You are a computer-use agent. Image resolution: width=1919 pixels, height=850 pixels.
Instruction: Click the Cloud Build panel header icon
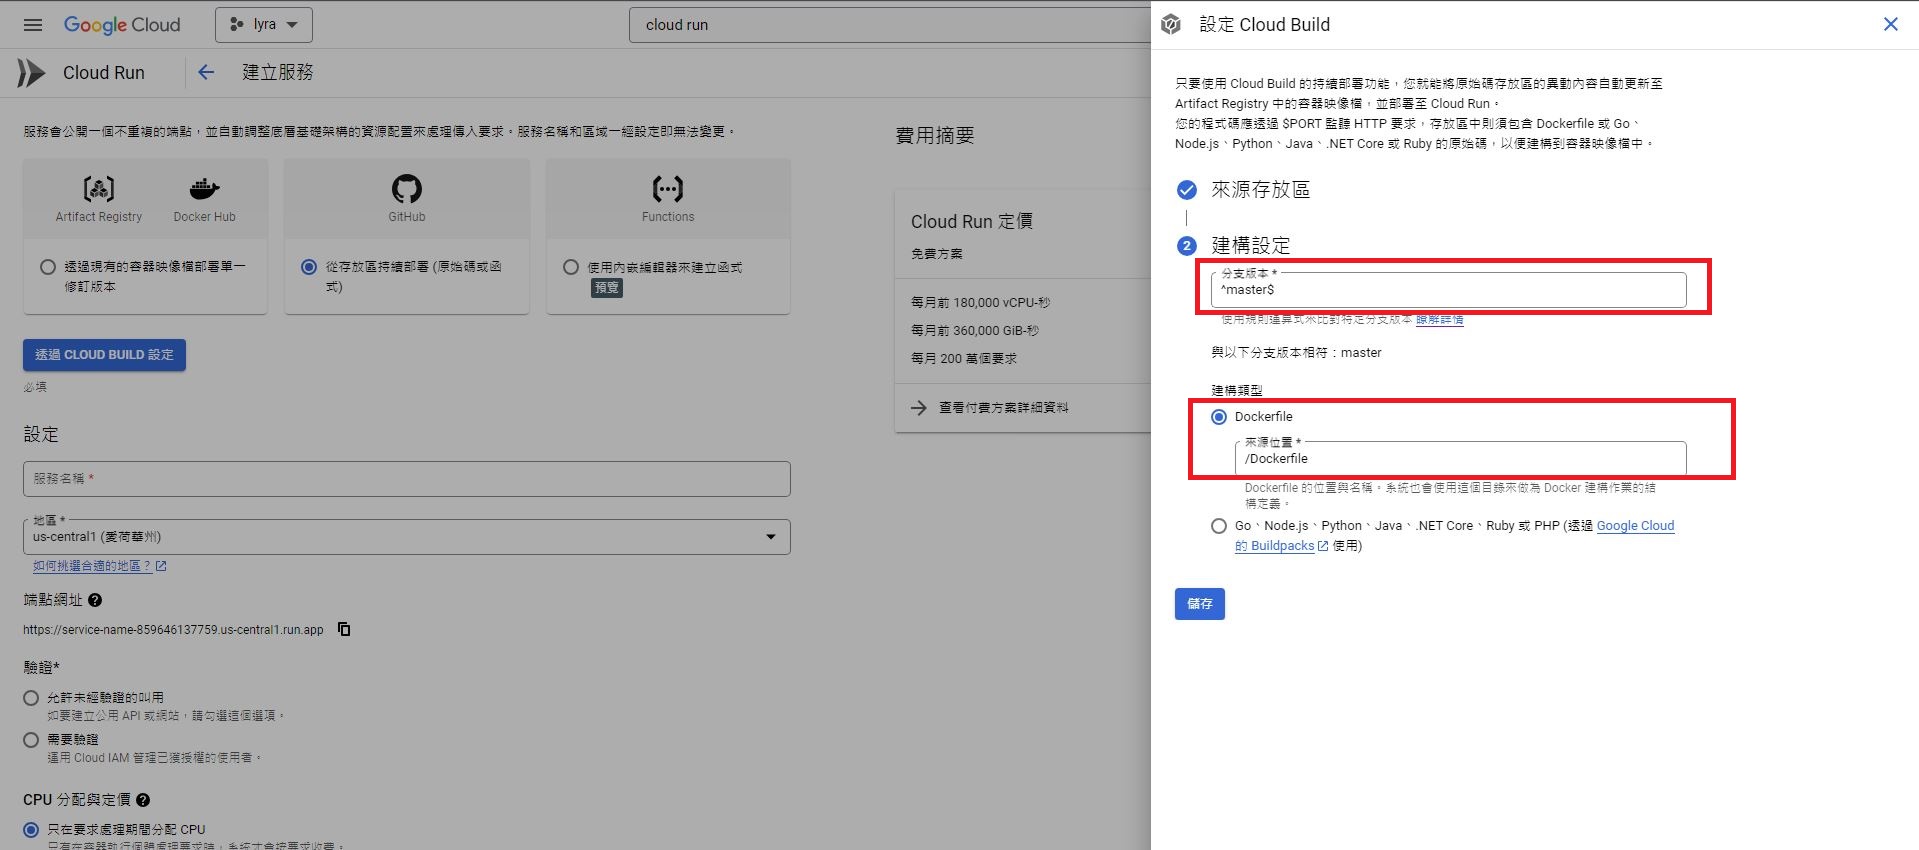pyautogui.click(x=1171, y=24)
